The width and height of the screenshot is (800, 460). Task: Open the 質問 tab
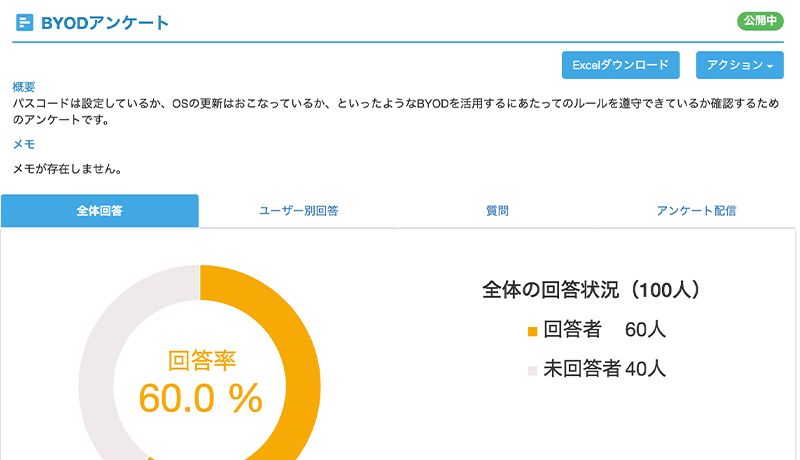[x=497, y=211]
